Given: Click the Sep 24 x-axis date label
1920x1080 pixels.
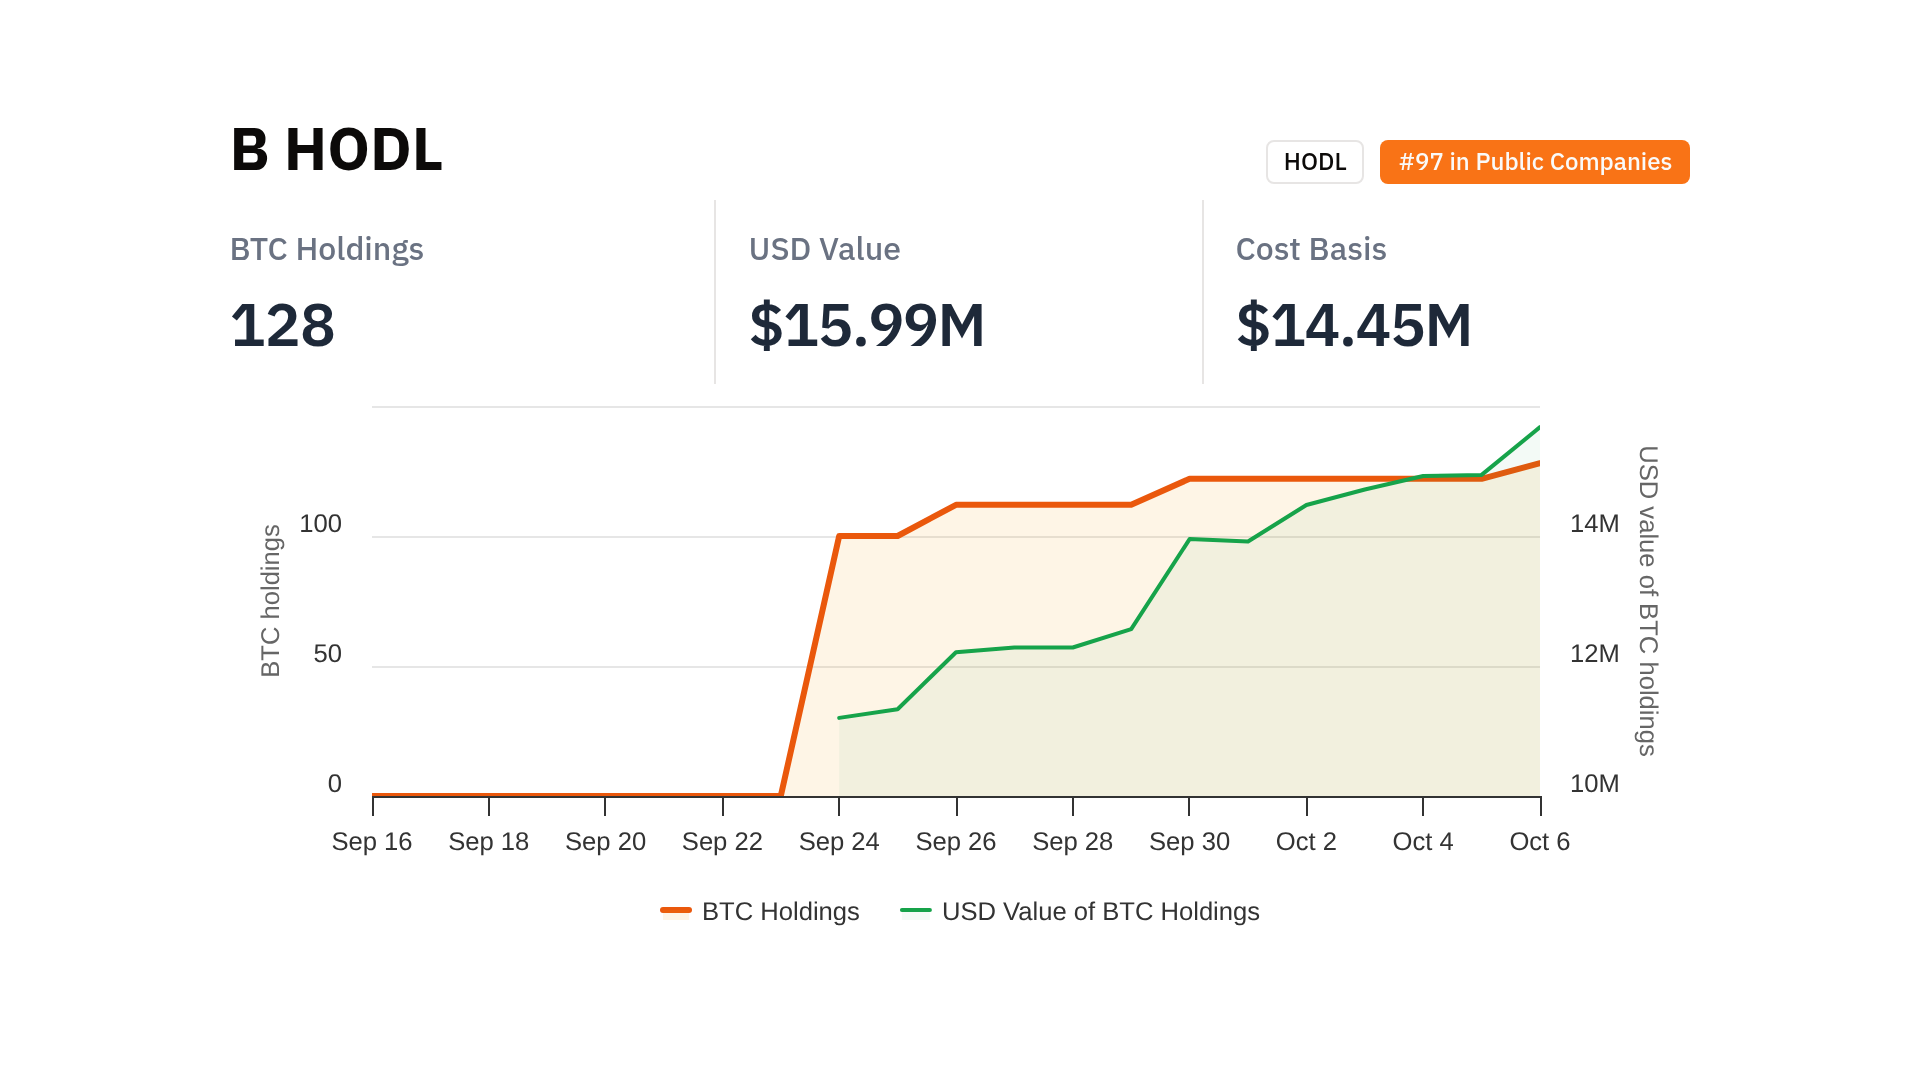Looking at the screenshot, I should pyautogui.click(x=838, y=841).
